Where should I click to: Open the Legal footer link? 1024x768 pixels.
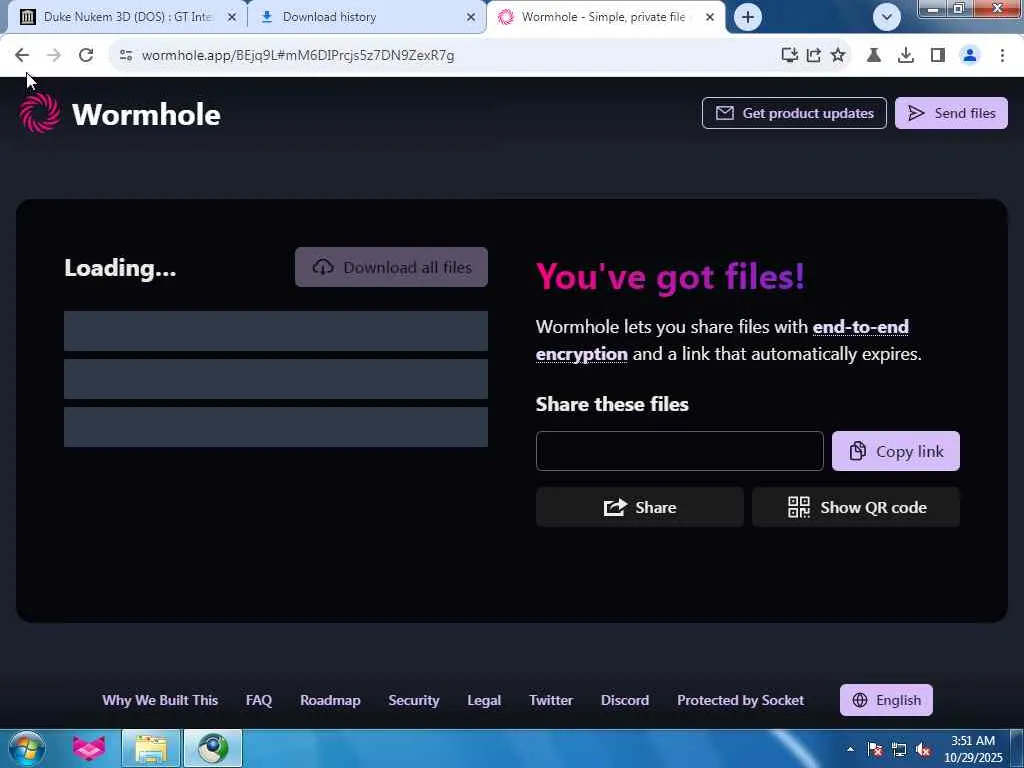point(484,700)
